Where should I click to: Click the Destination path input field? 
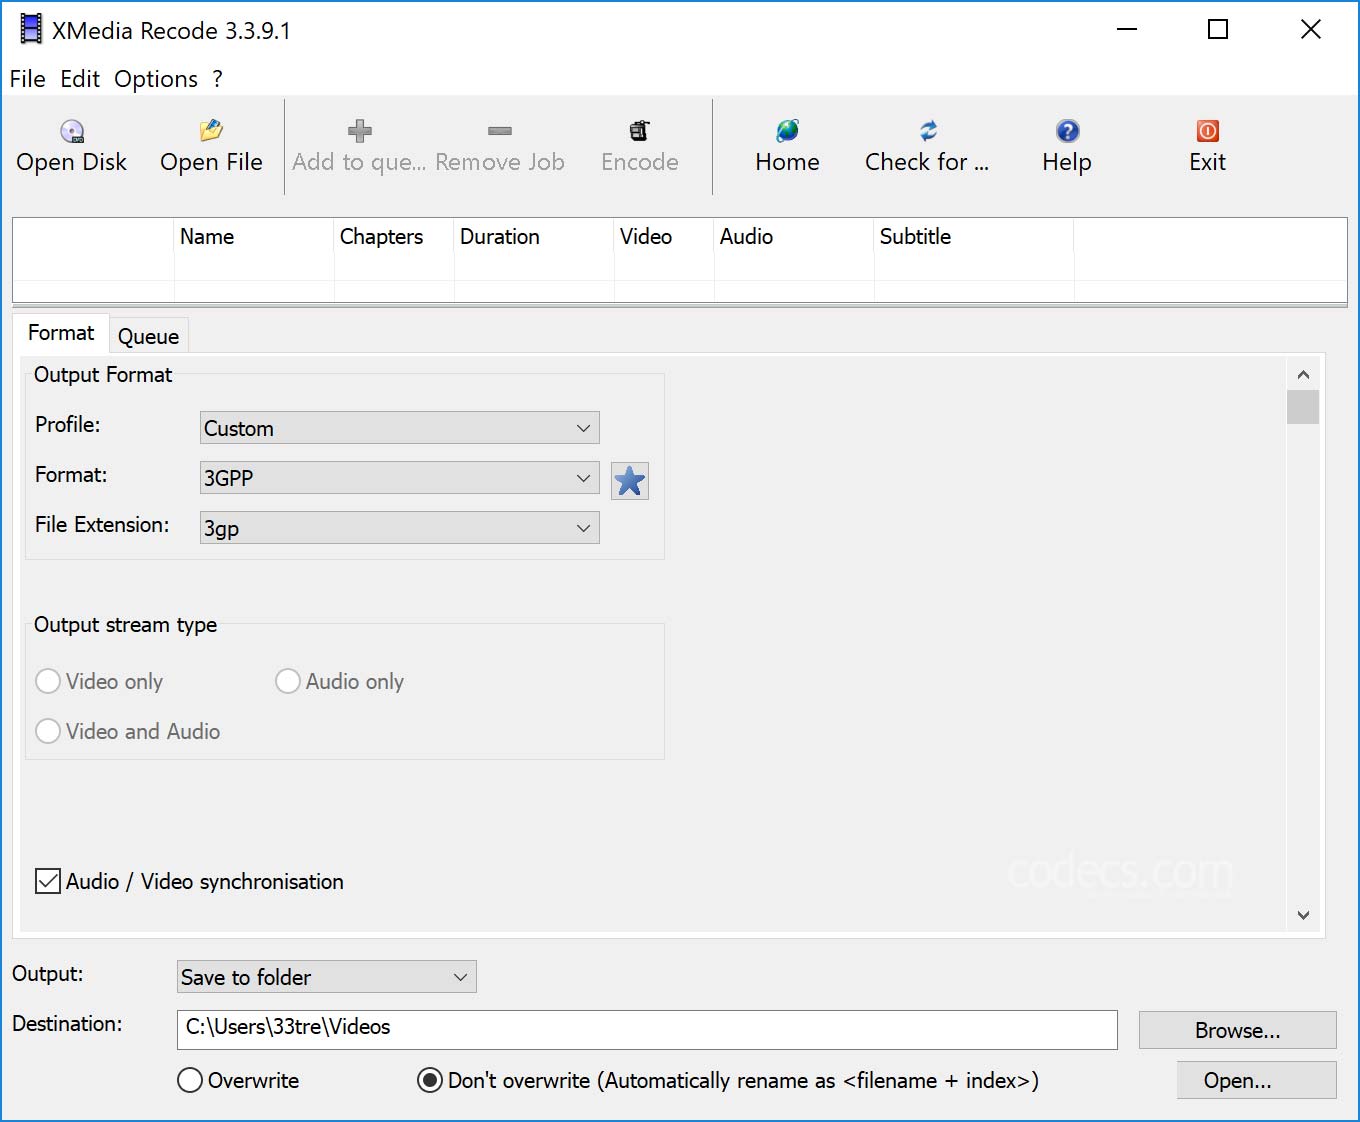click(646, 1029)
